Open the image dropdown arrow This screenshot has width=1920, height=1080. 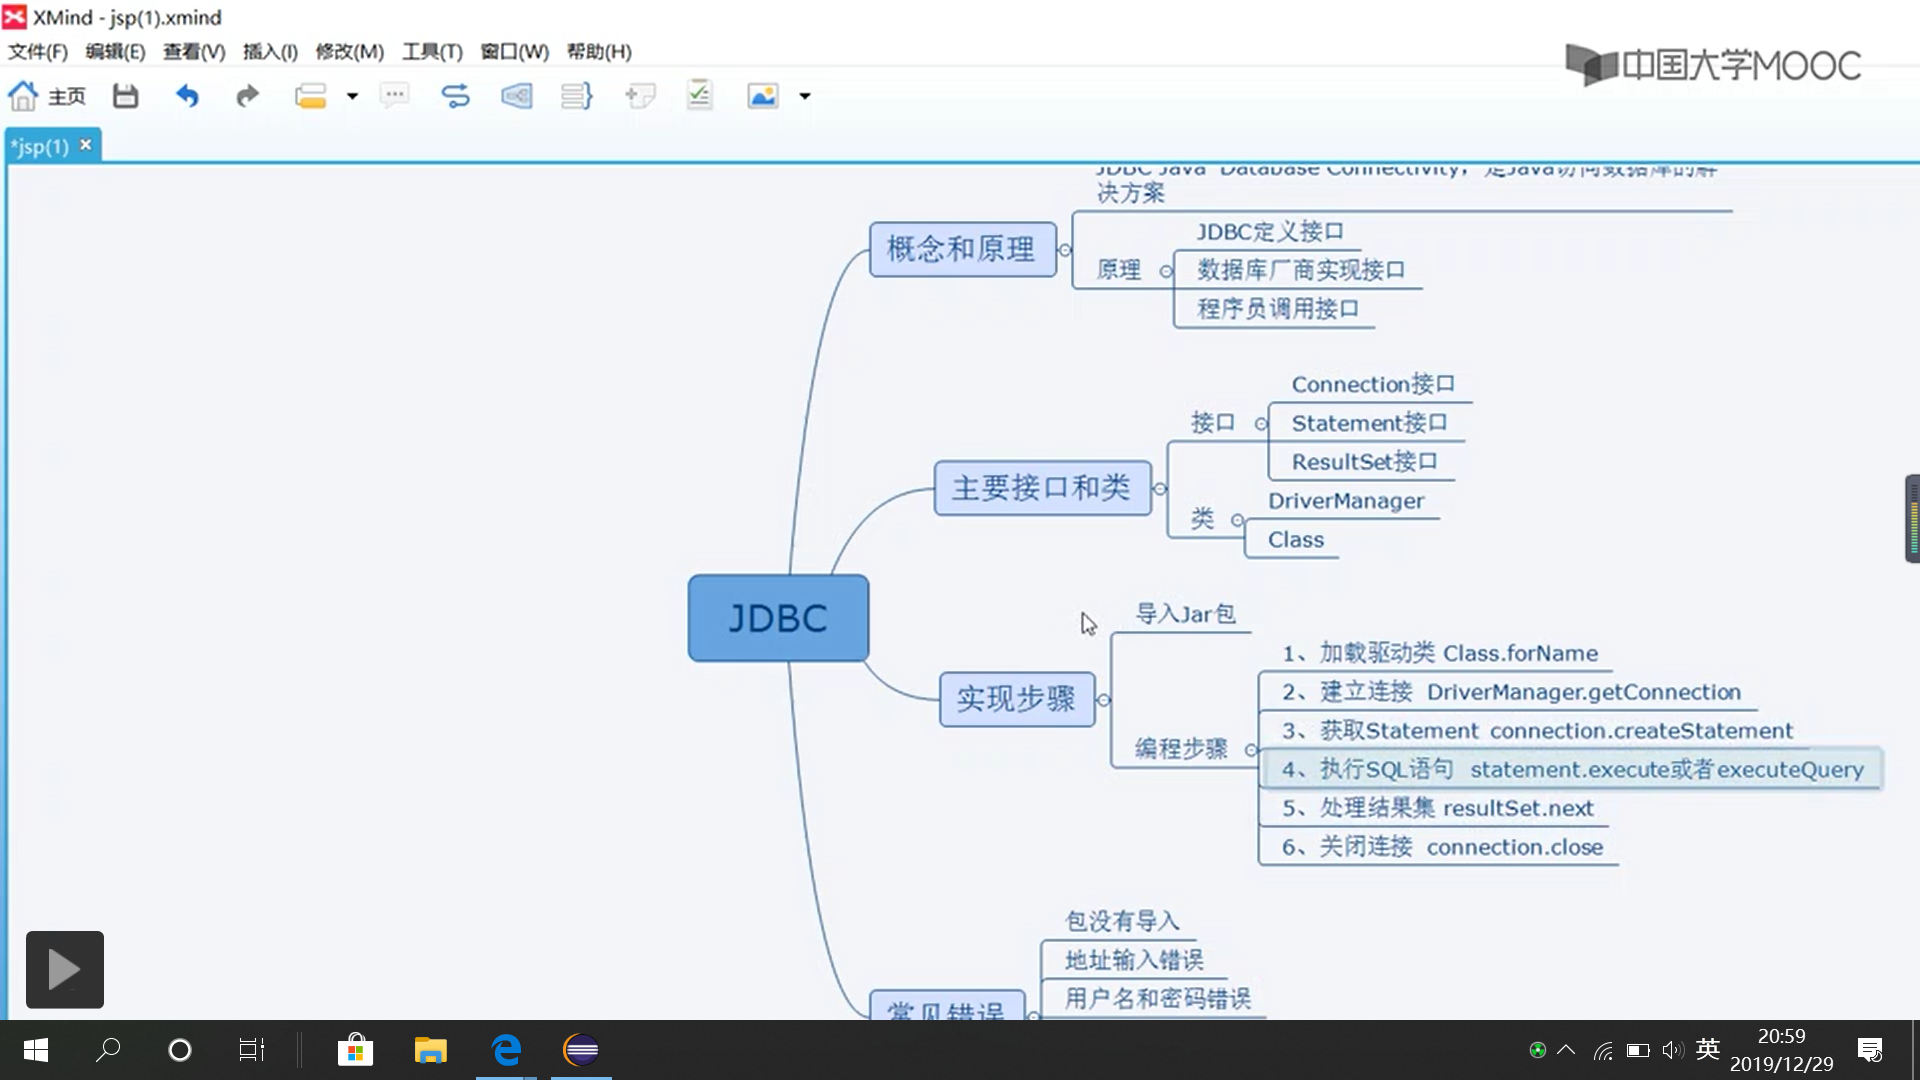coord(804,96)
